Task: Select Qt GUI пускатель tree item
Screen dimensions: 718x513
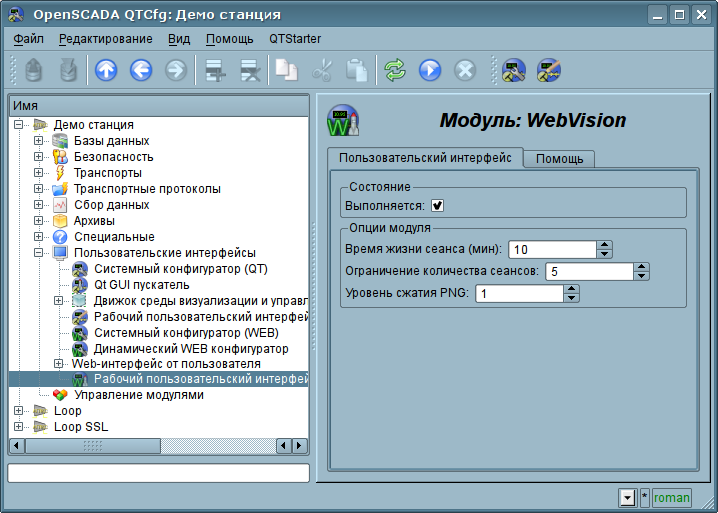Action: click(141, 285)
